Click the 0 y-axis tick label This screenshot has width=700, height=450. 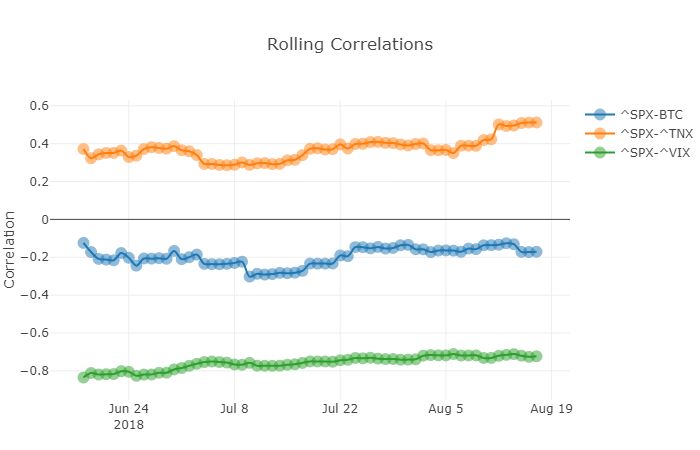click(45, 219)
